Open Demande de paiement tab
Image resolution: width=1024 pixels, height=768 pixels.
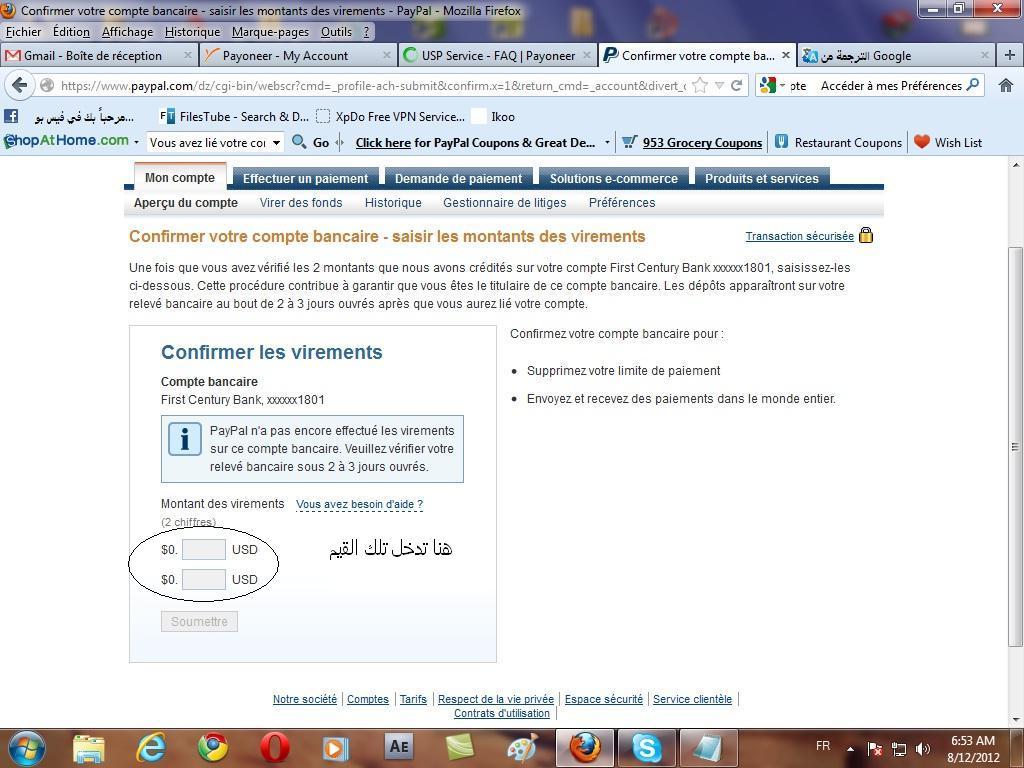458,178
